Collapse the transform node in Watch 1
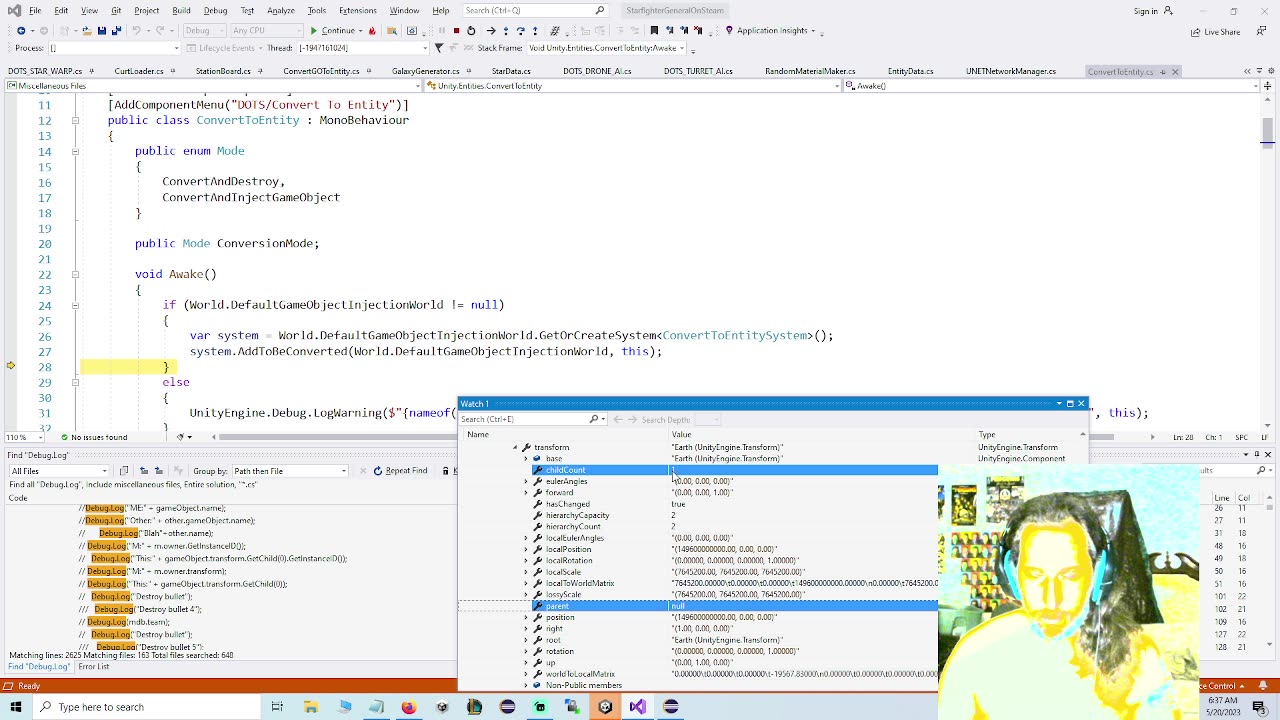 tap(515, 448)
